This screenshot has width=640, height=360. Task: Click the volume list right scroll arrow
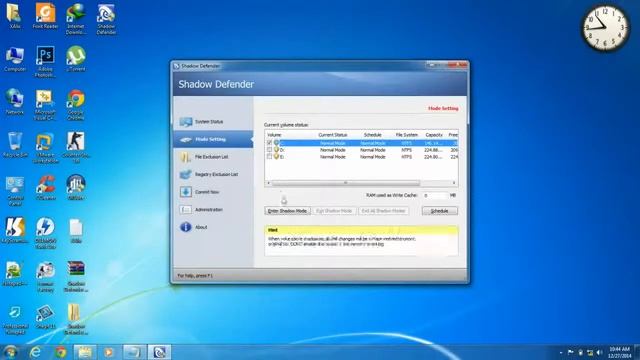[454, 183]
